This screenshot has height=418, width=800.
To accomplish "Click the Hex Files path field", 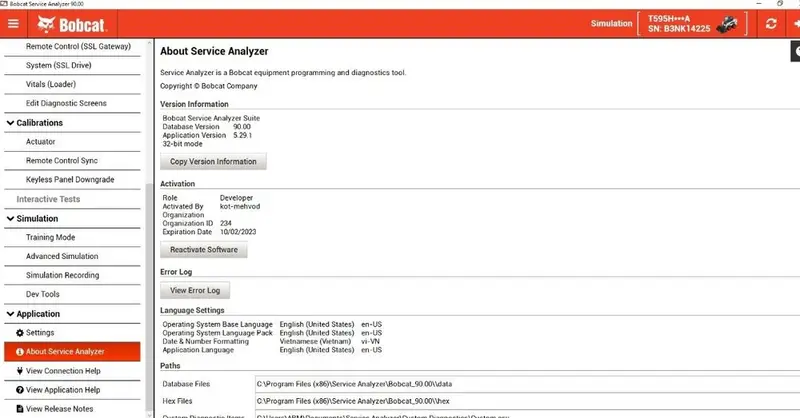I will point(527,401).
